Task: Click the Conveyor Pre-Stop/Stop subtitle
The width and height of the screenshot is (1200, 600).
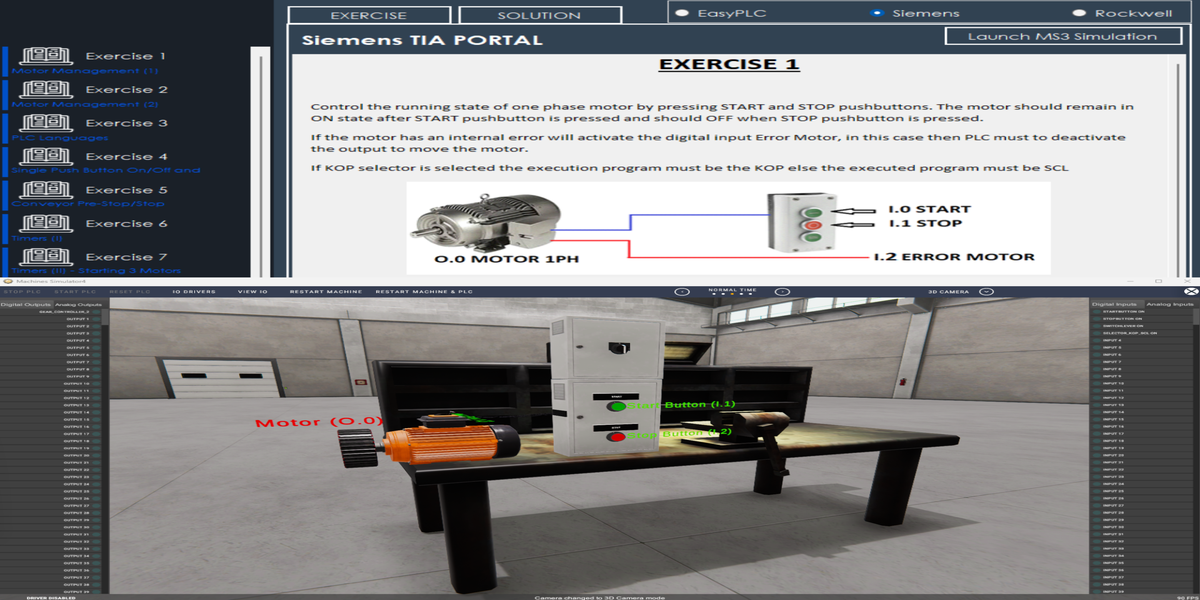Action: tap(89, 205)
